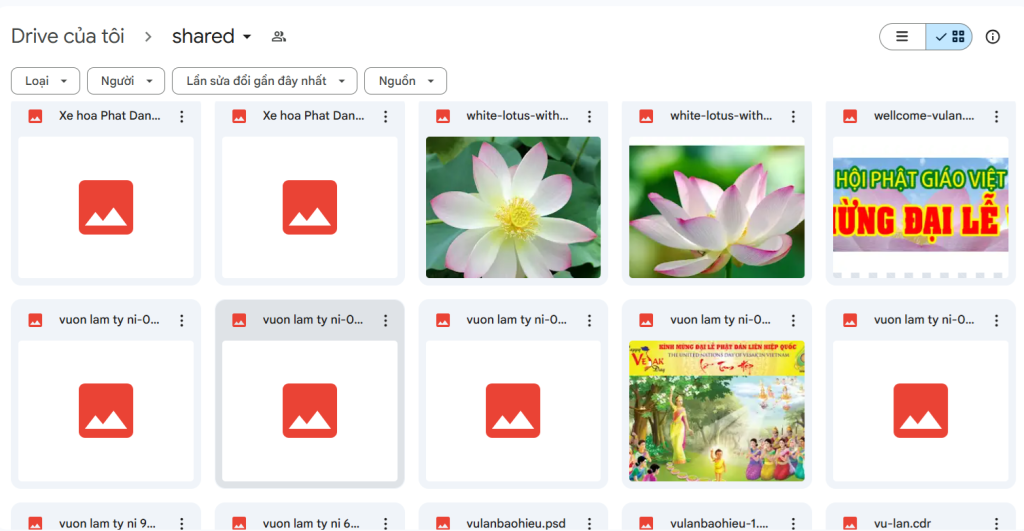Screen dimensions: 1024x531
Task: Open more options above yellow-centered lotus thumbnail
Action: 589,116
